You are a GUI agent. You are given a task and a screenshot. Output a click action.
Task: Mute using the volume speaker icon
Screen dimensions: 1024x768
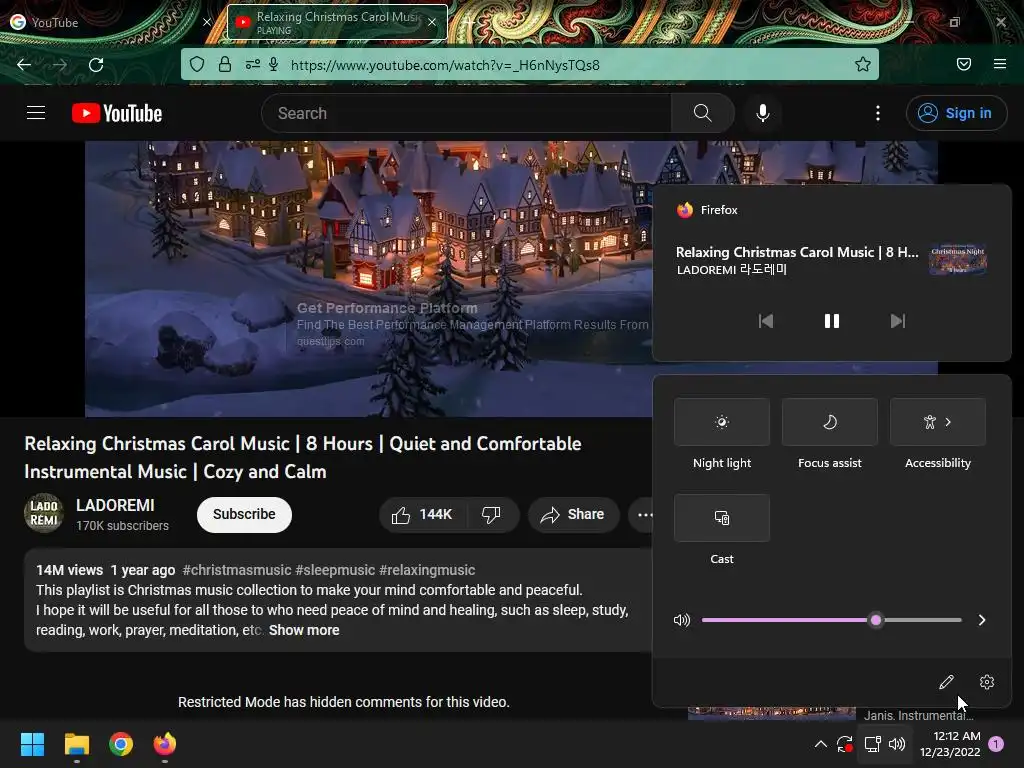point(681,620)
